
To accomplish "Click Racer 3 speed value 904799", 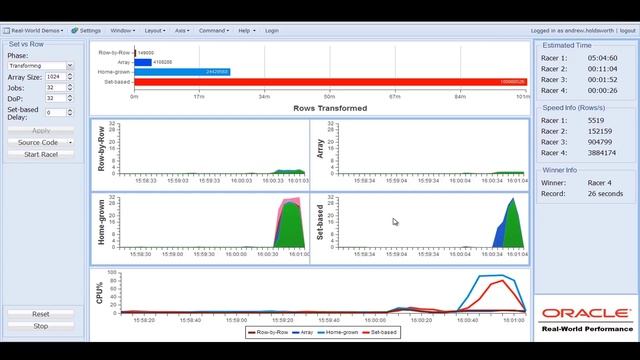I will 600,142.
